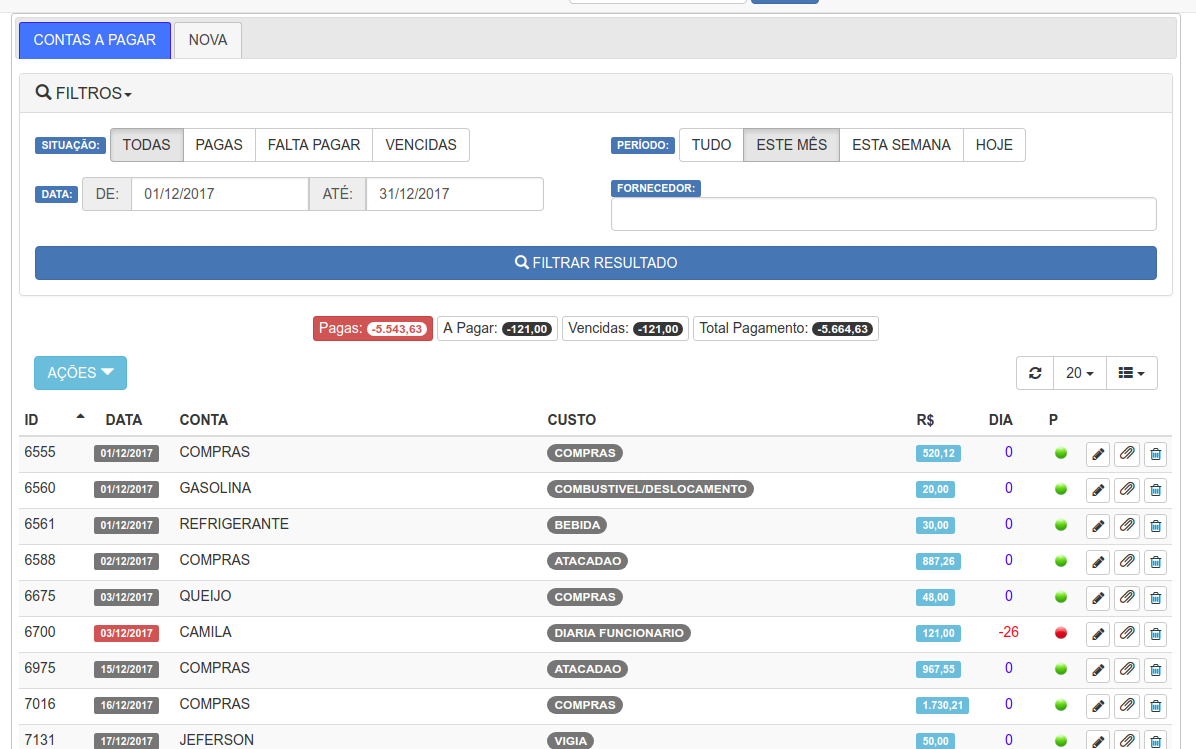Click the FILTRAR RESULTADO button
This screenshot has width=1196, height=749.
[596, 263]
